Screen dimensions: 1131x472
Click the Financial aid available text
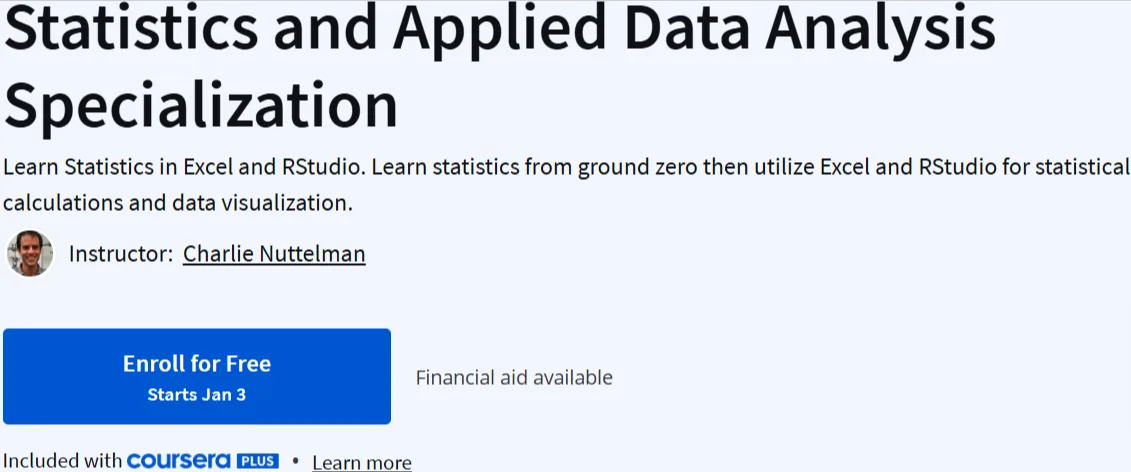point(514,377)
